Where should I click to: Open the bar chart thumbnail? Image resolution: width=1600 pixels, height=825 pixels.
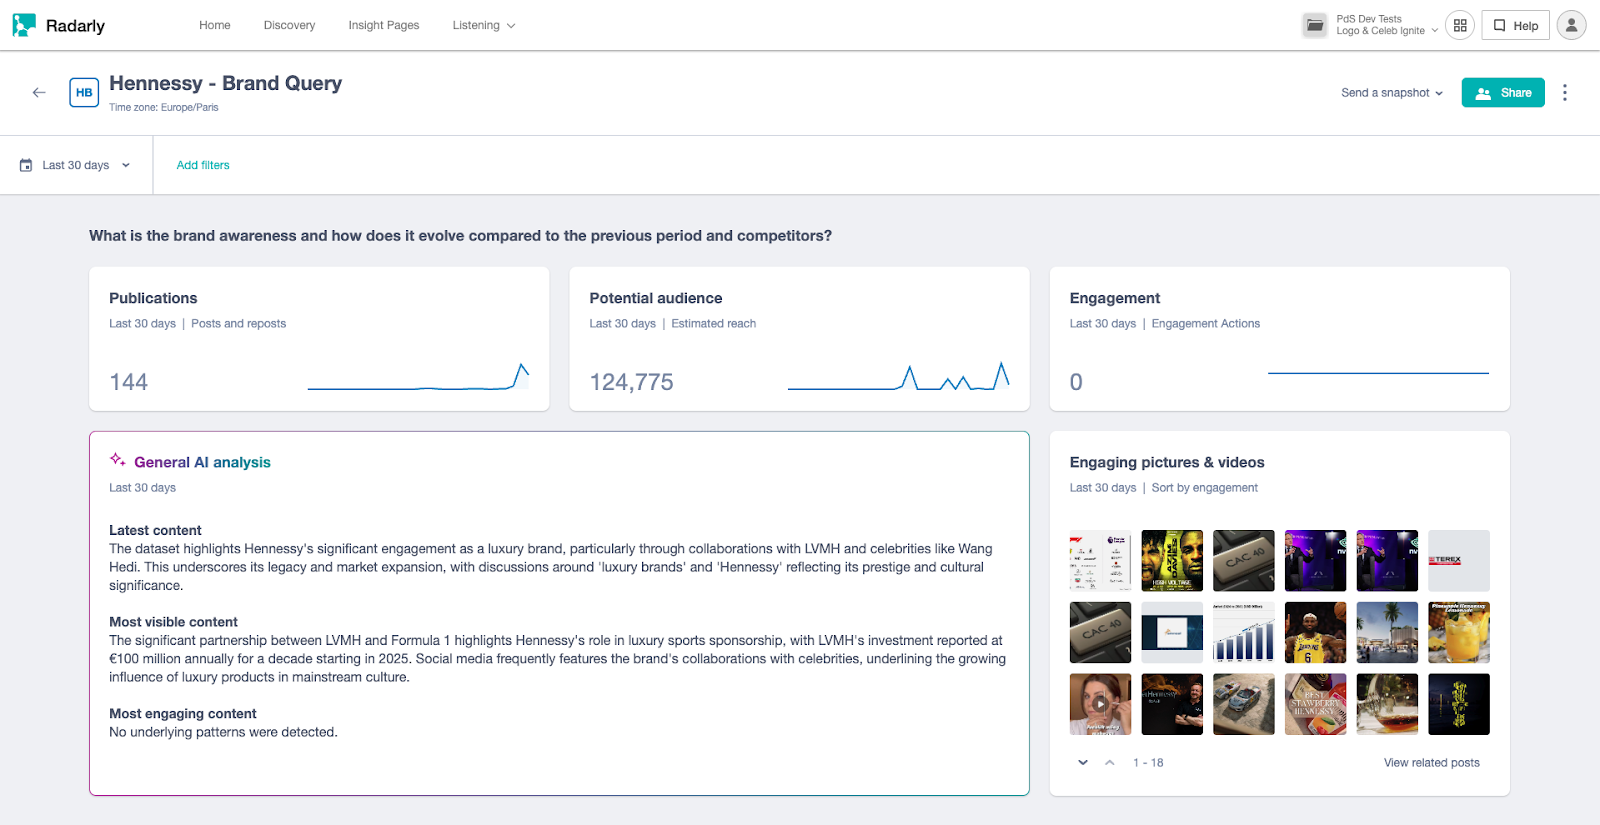pos(1244,632)
